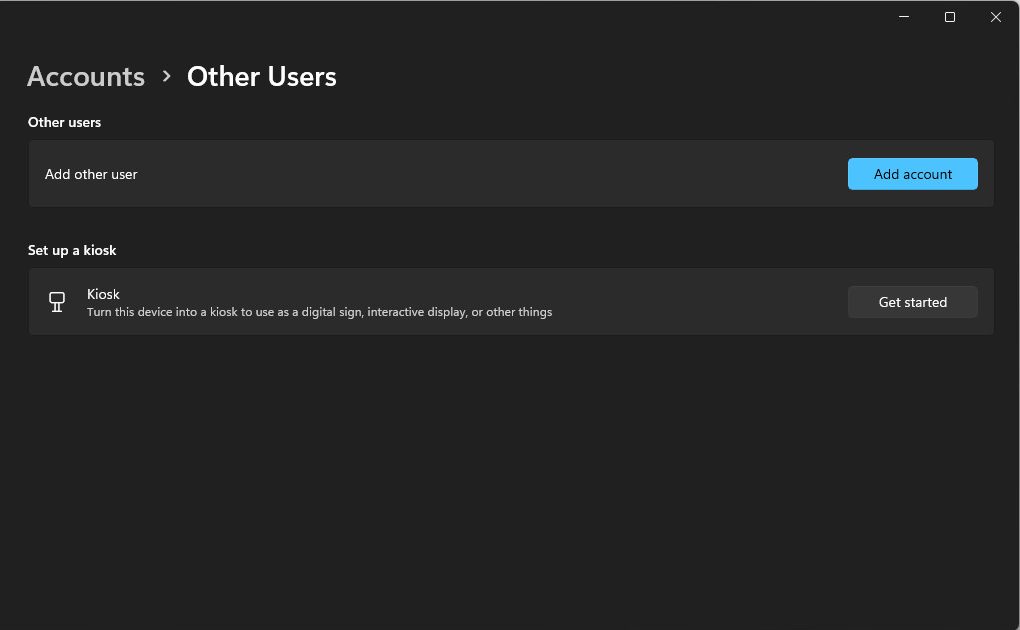
Task: Start kiosk setup with Get started
Action: click(912, 302)
